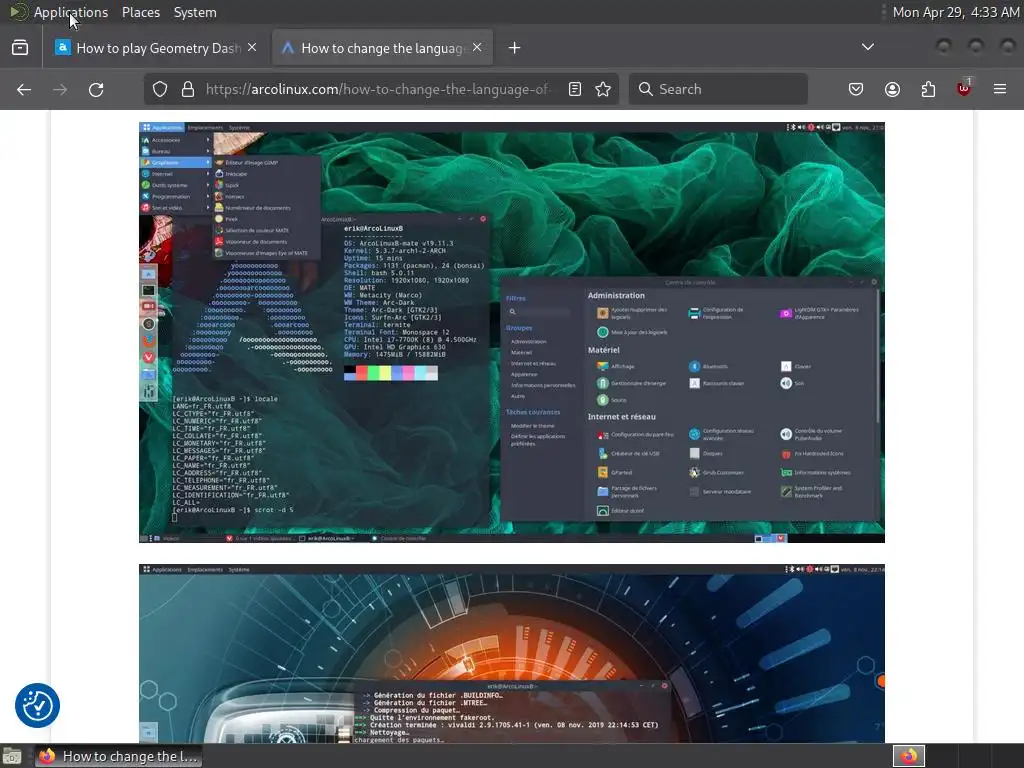Close the Geometry Dash tab
Image resolution: width=1024 pixels, height=768 pixels.
252,47
